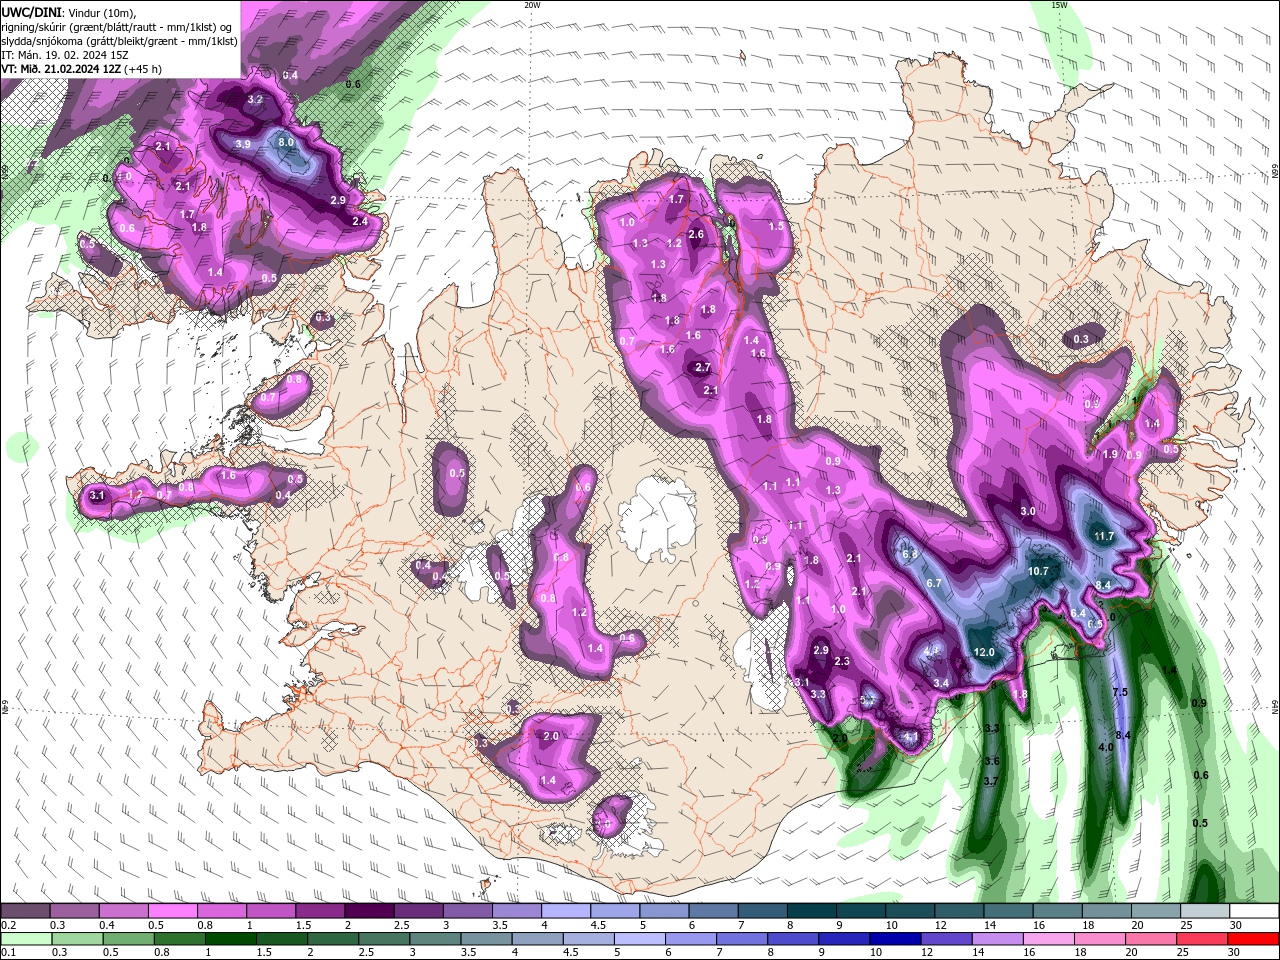Click the 7.5 rain value offshore

(1120, 692)
